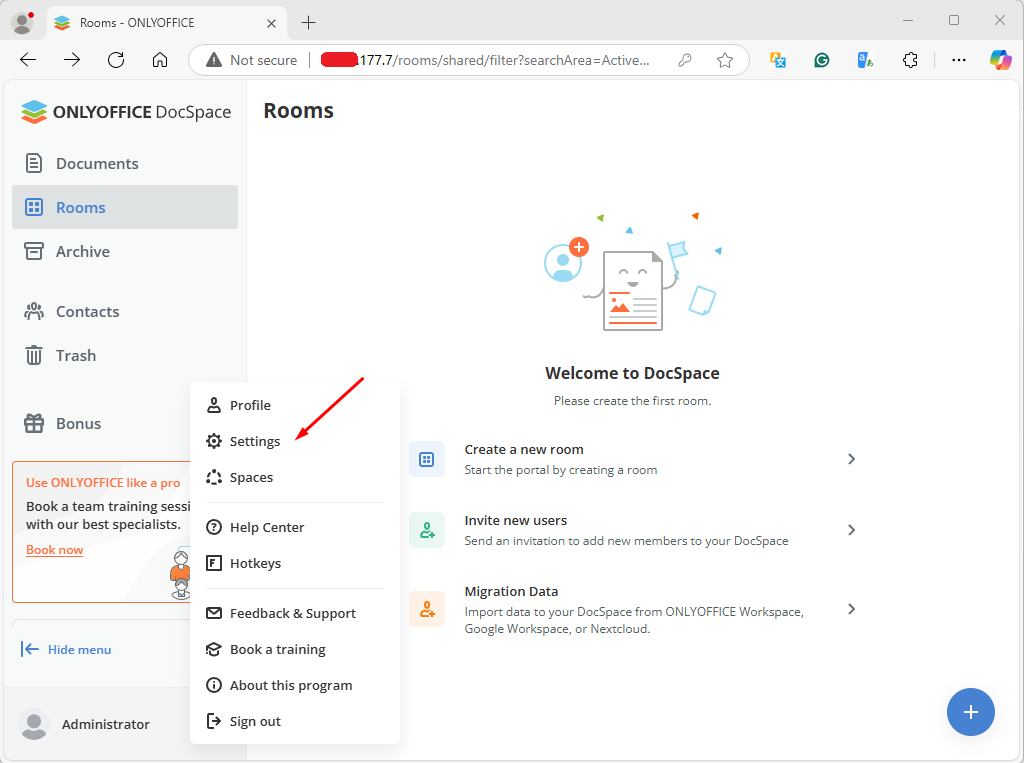Click the blue plus floating button
The image size is (1024, 763).
[970, 712]
